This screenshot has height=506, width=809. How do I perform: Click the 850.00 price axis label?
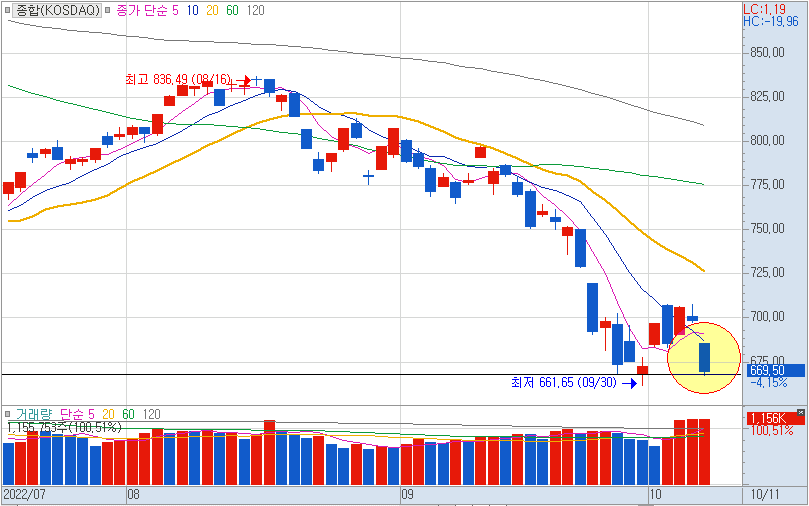point(767,53)
